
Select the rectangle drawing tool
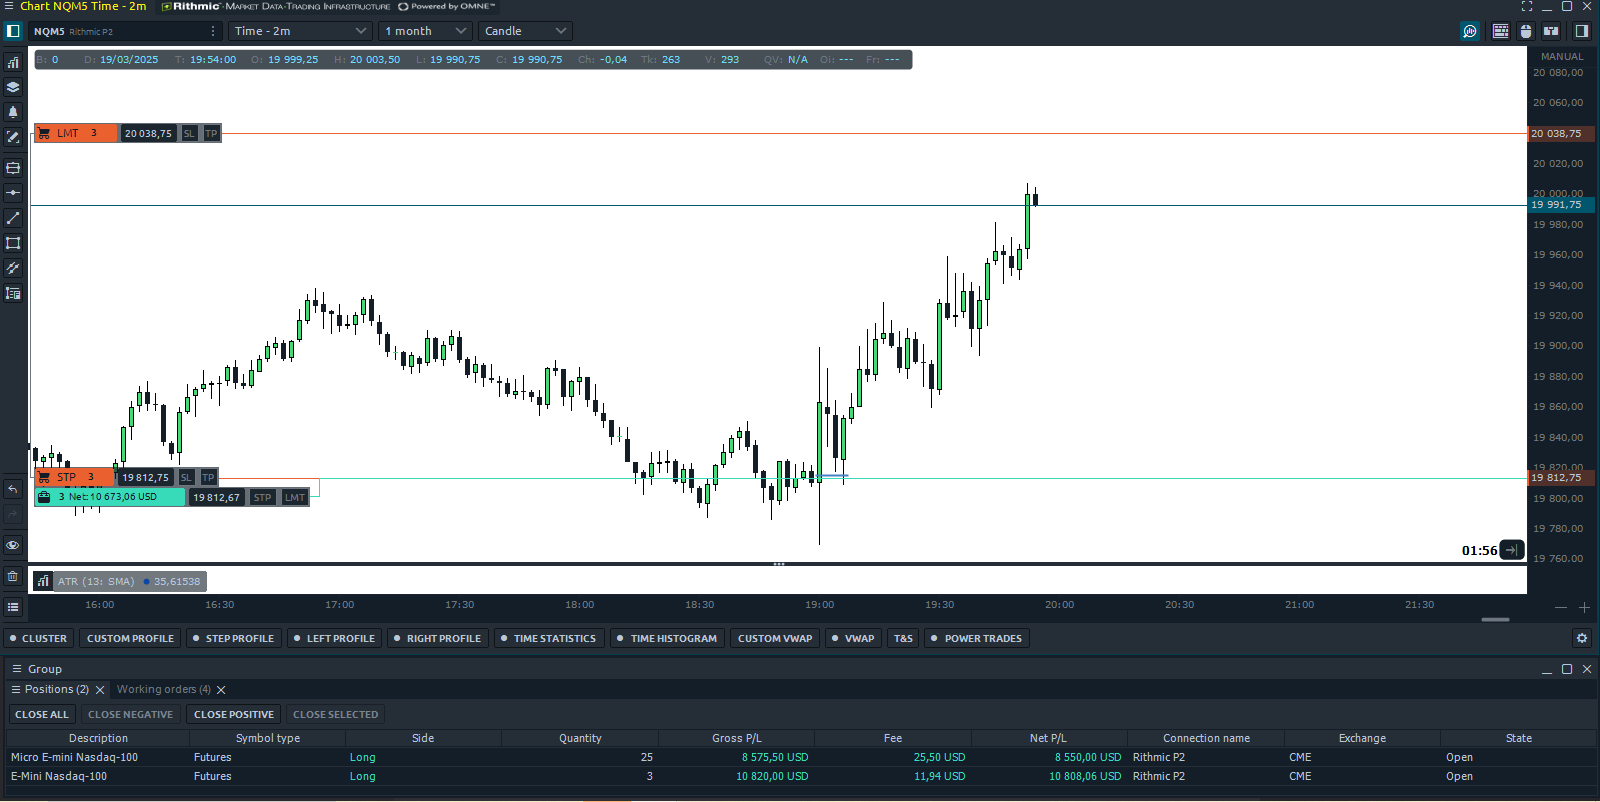(x=13, y=243)
